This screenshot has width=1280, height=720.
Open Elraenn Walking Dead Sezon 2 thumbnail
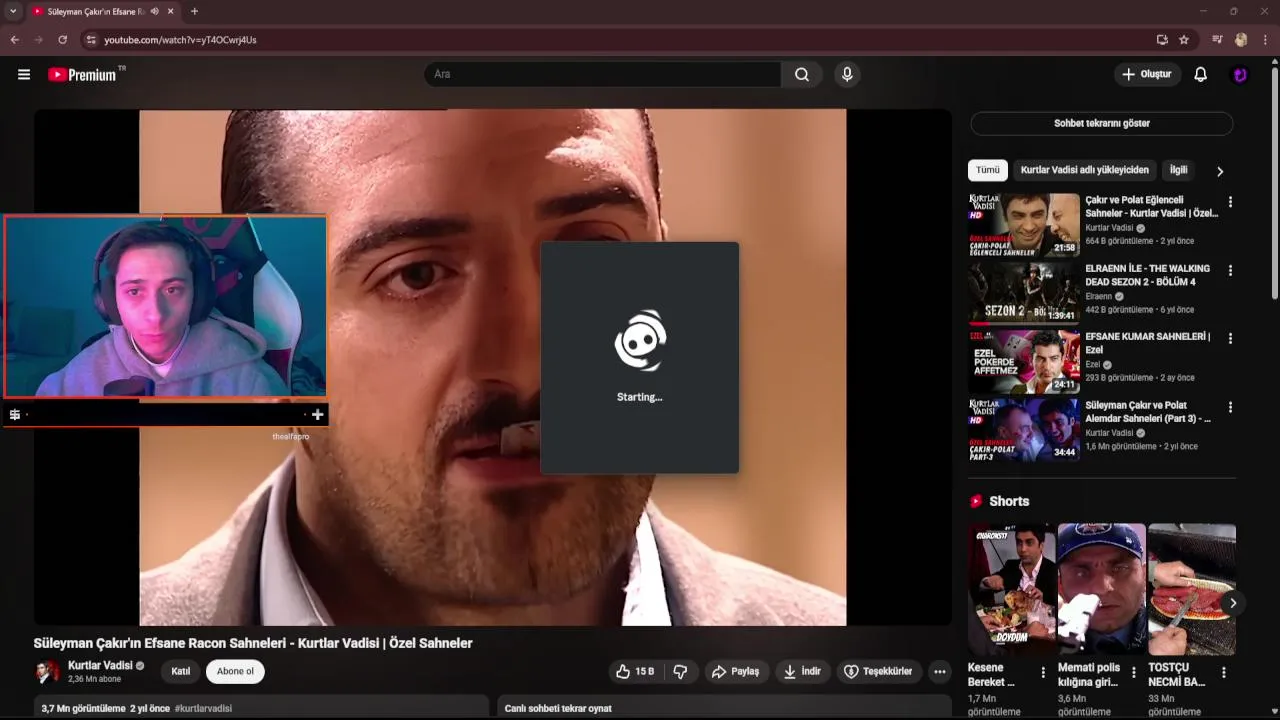(x=1024, y=293)
